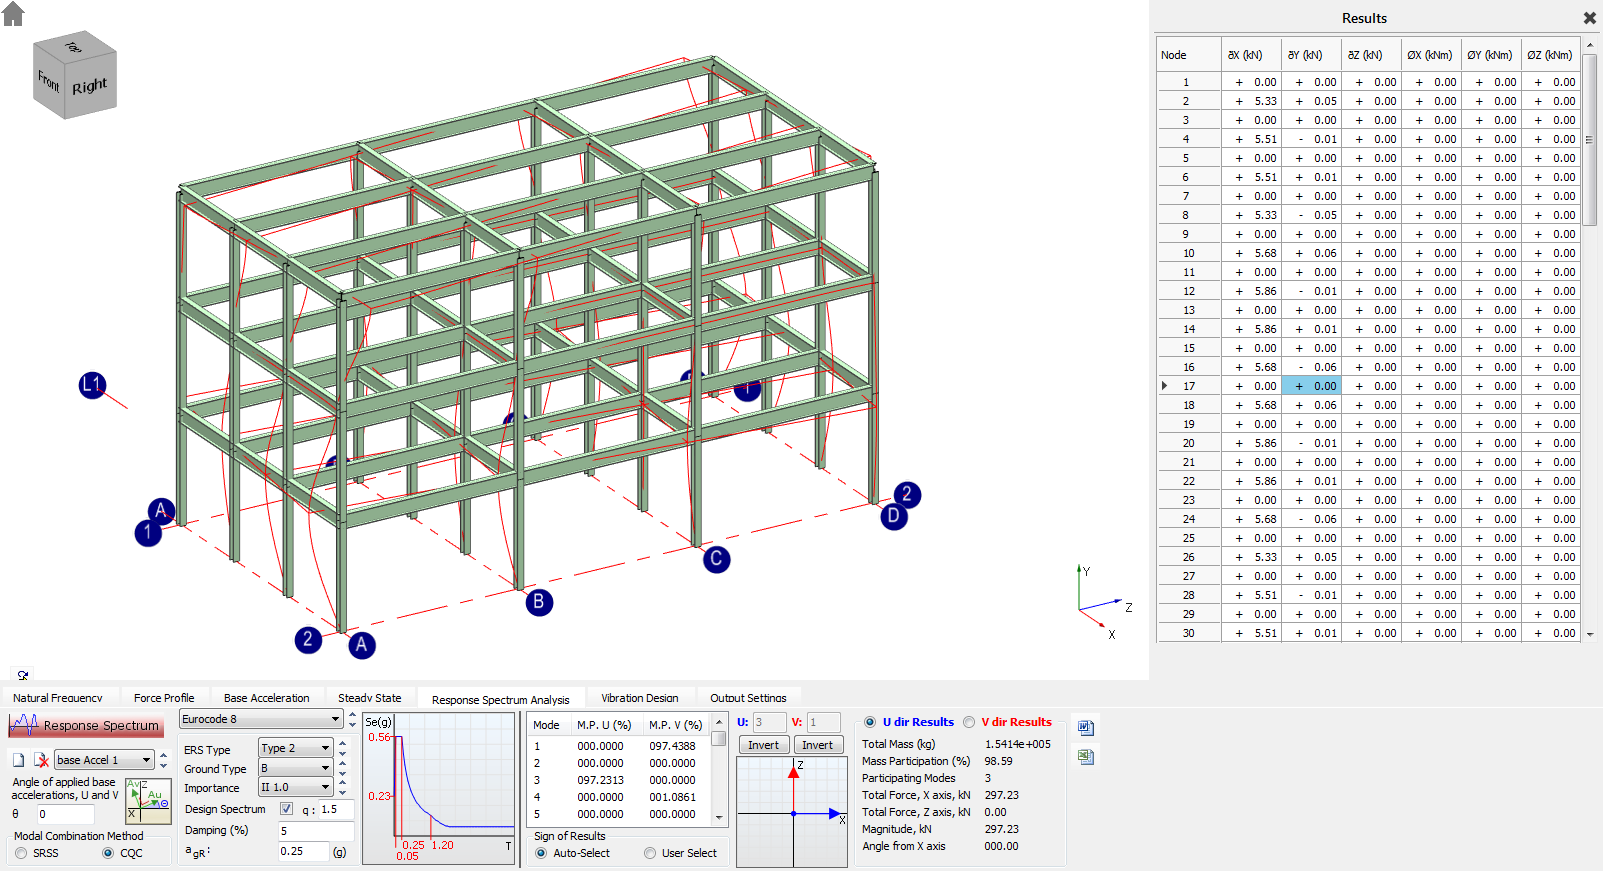Choose User Select sign of results

click(650, 853)
